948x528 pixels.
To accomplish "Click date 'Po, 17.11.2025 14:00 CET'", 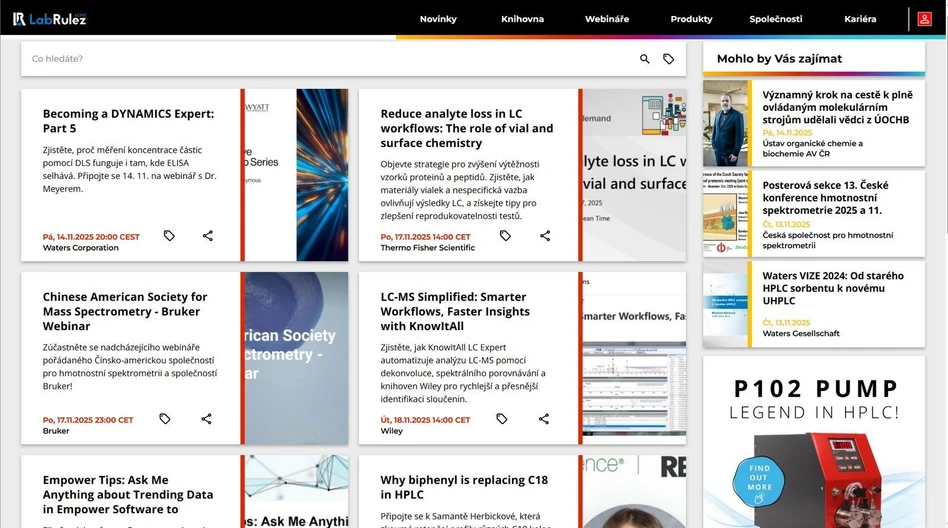I will click(x=425, y=236).
